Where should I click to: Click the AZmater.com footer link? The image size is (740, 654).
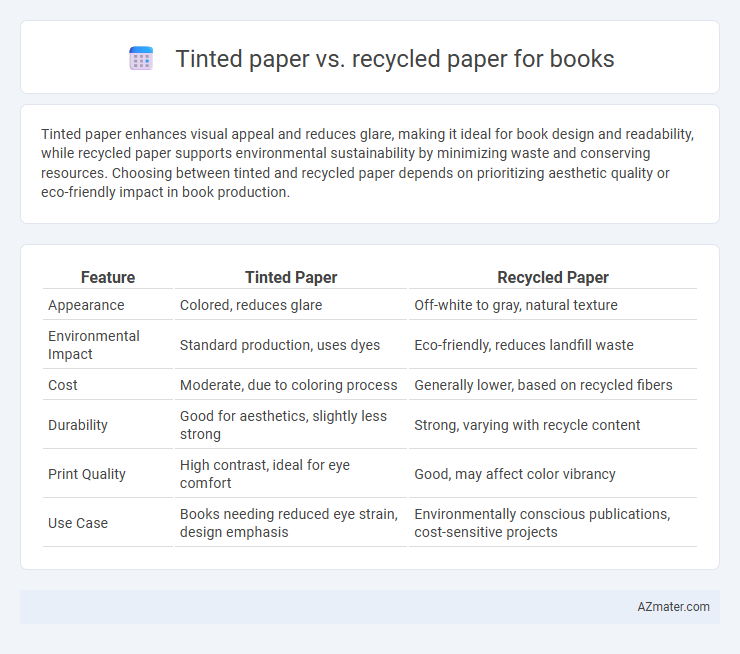pyautogui.click(x=673, y=607)
